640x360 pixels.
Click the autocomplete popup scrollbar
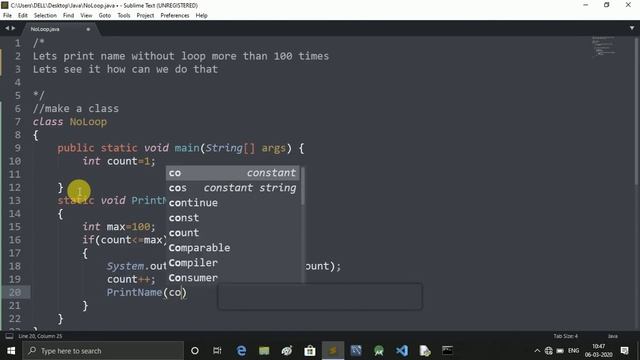(302, 186)
